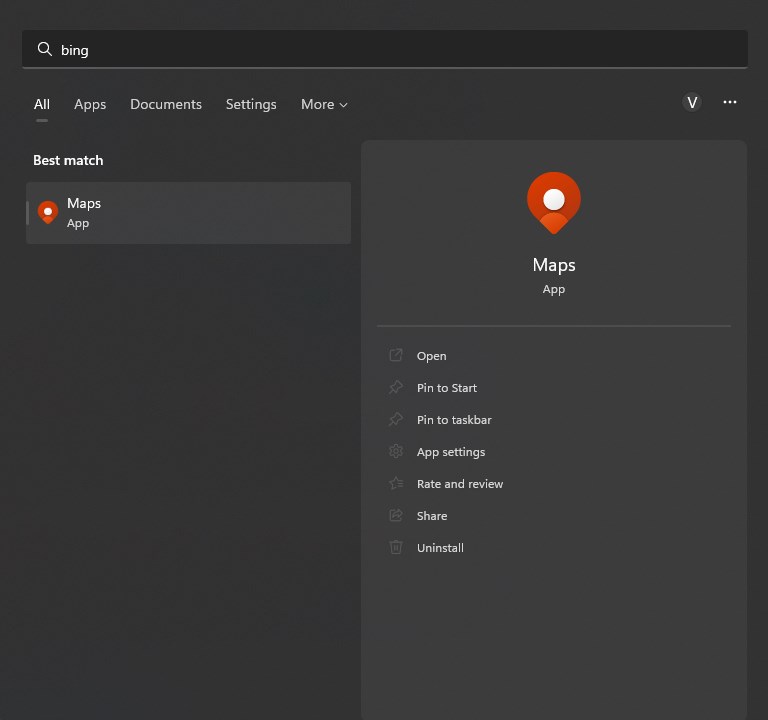Filter results by the Settings tab

pyautogui.click(x=251, y=104)
